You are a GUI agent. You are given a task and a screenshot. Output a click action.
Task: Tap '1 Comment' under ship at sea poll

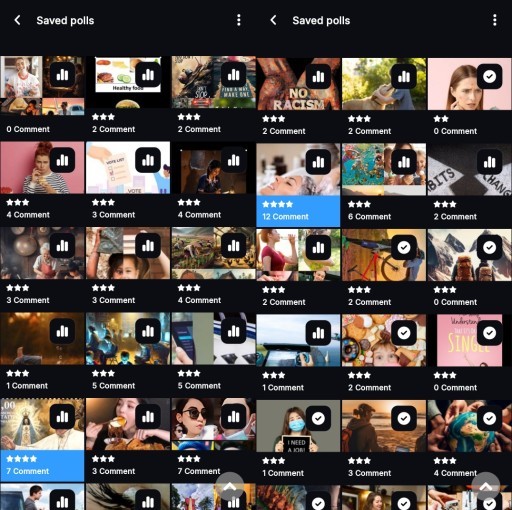click(283, 388)
